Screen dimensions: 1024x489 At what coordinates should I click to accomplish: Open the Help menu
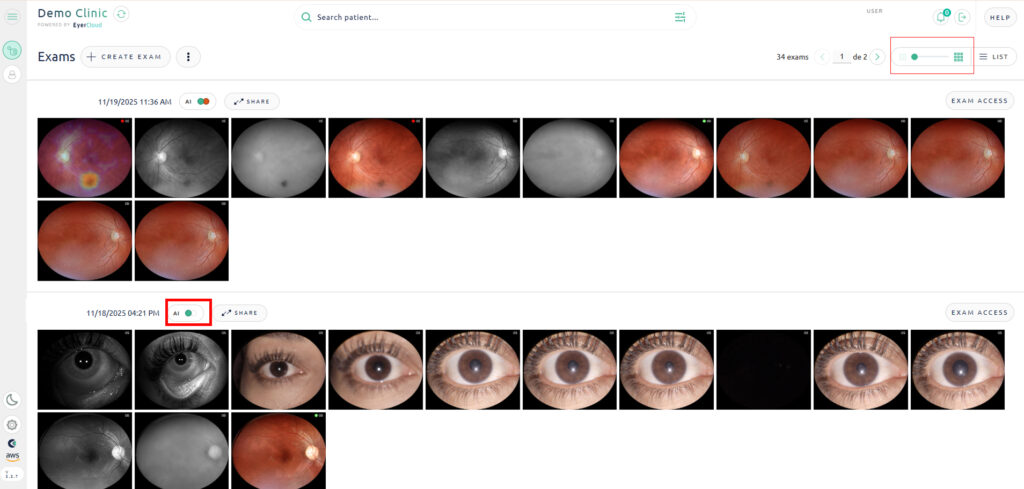coord(999,17)
